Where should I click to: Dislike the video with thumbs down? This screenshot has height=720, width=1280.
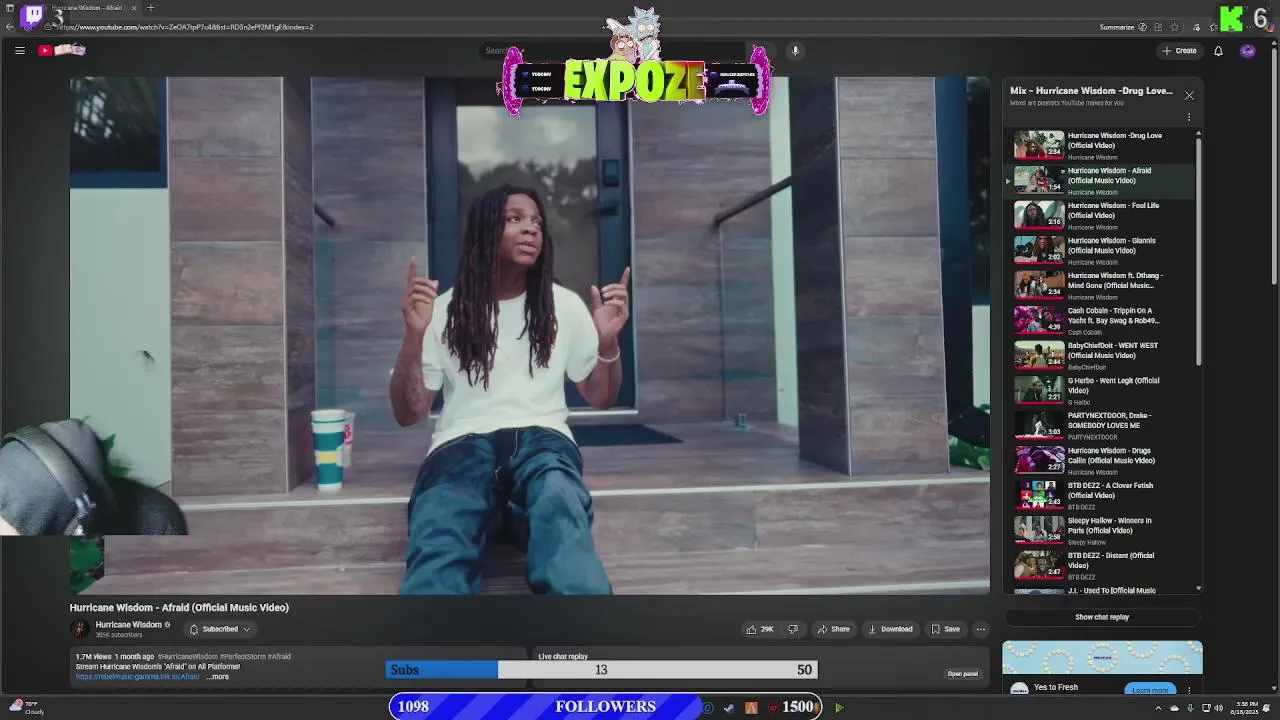pos(793,629)
